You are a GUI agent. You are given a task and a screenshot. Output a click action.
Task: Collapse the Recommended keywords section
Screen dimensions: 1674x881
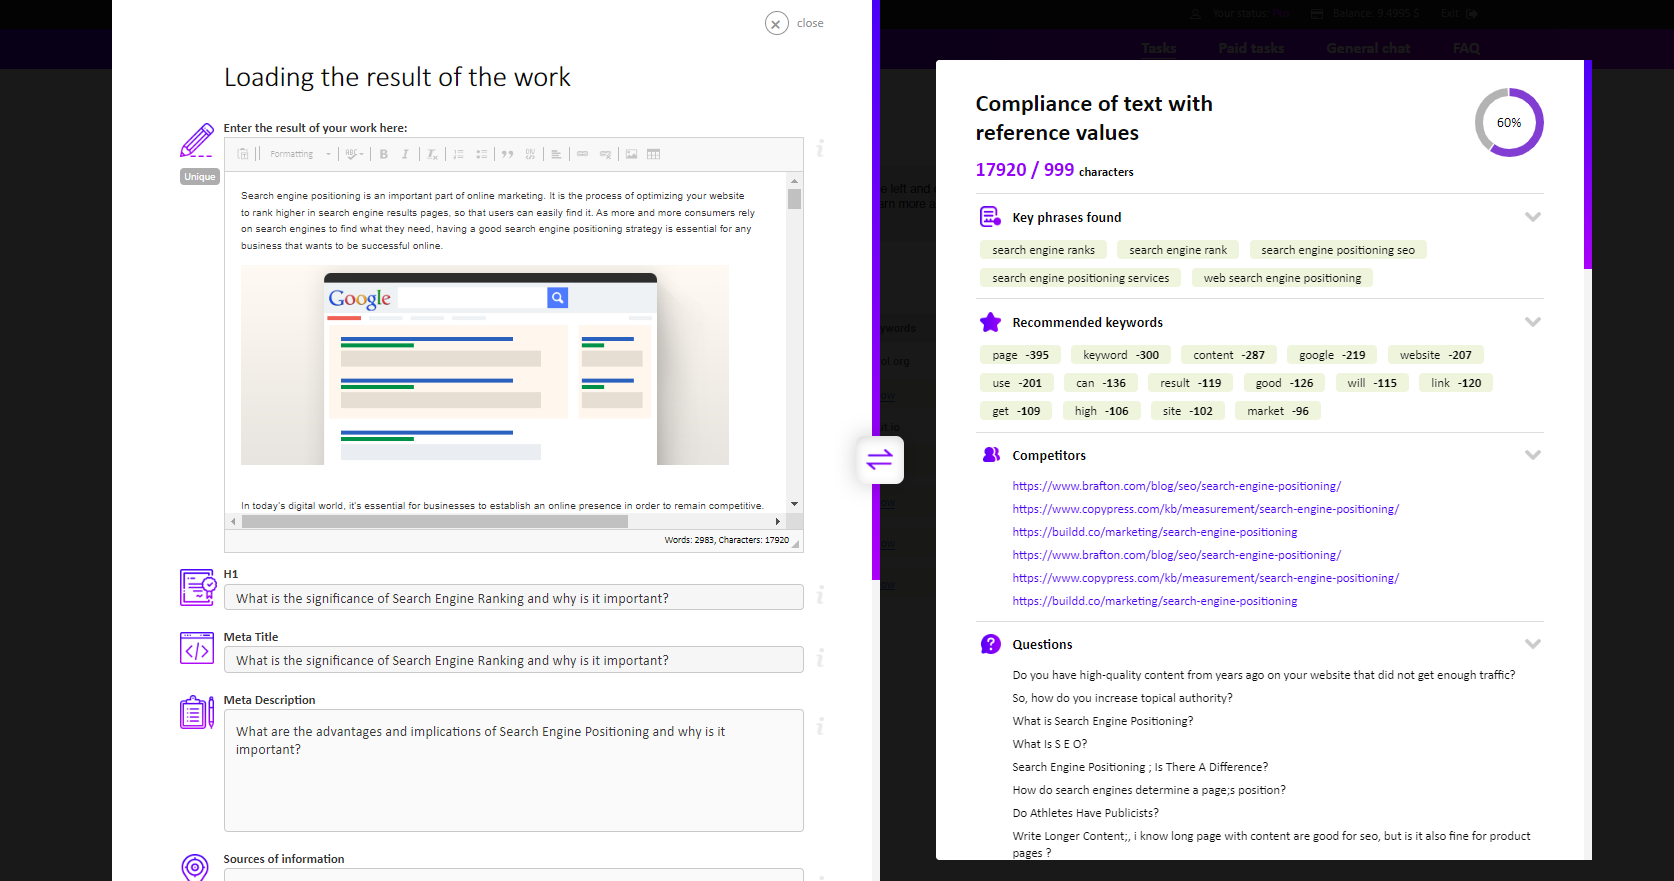coord(1532,322)
